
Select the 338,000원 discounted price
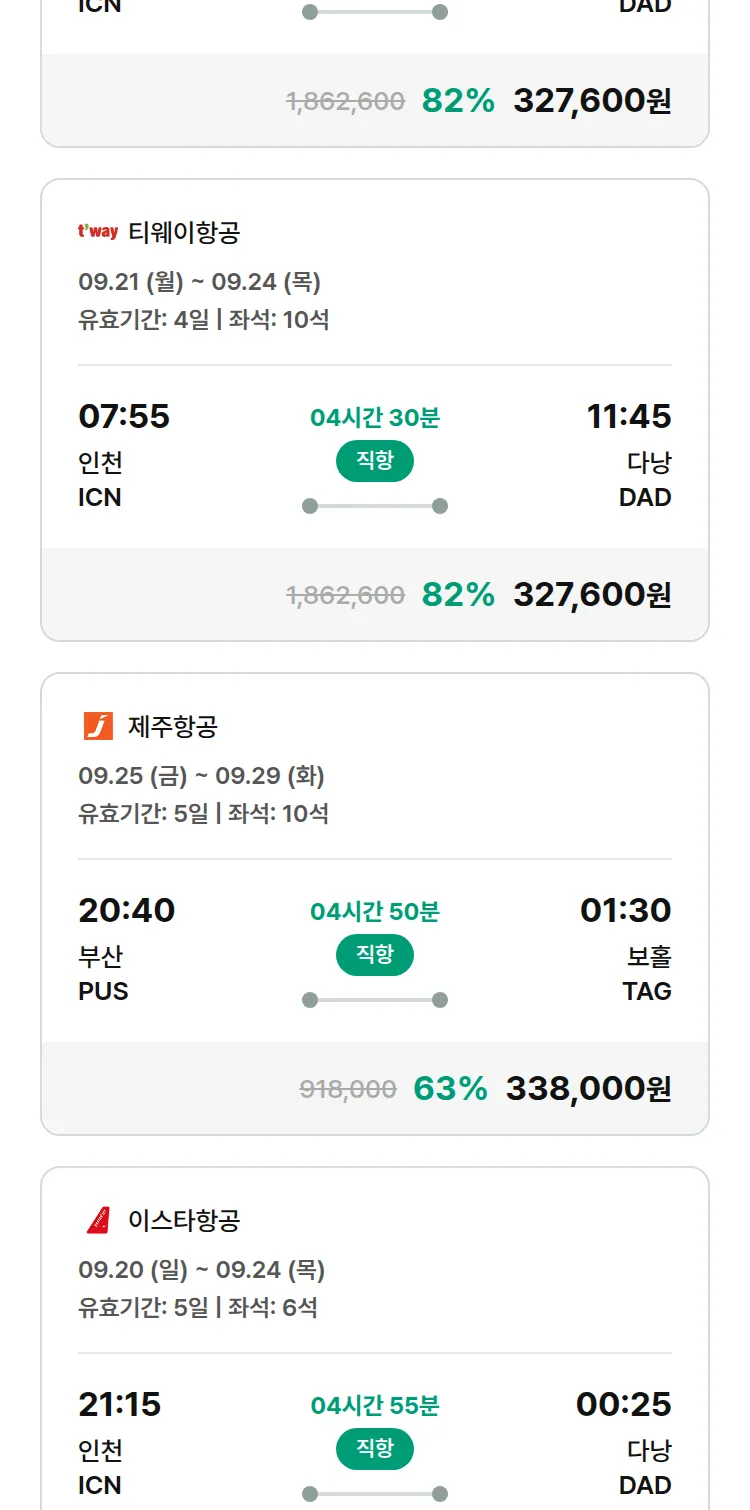[x=588, y=1088]
